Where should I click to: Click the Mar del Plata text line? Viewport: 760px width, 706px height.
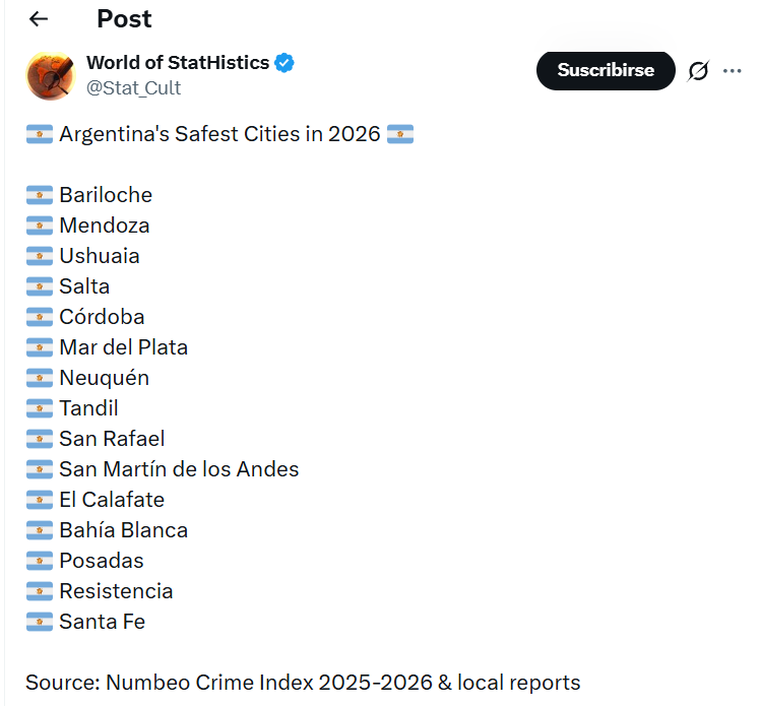tap(124, 347)
